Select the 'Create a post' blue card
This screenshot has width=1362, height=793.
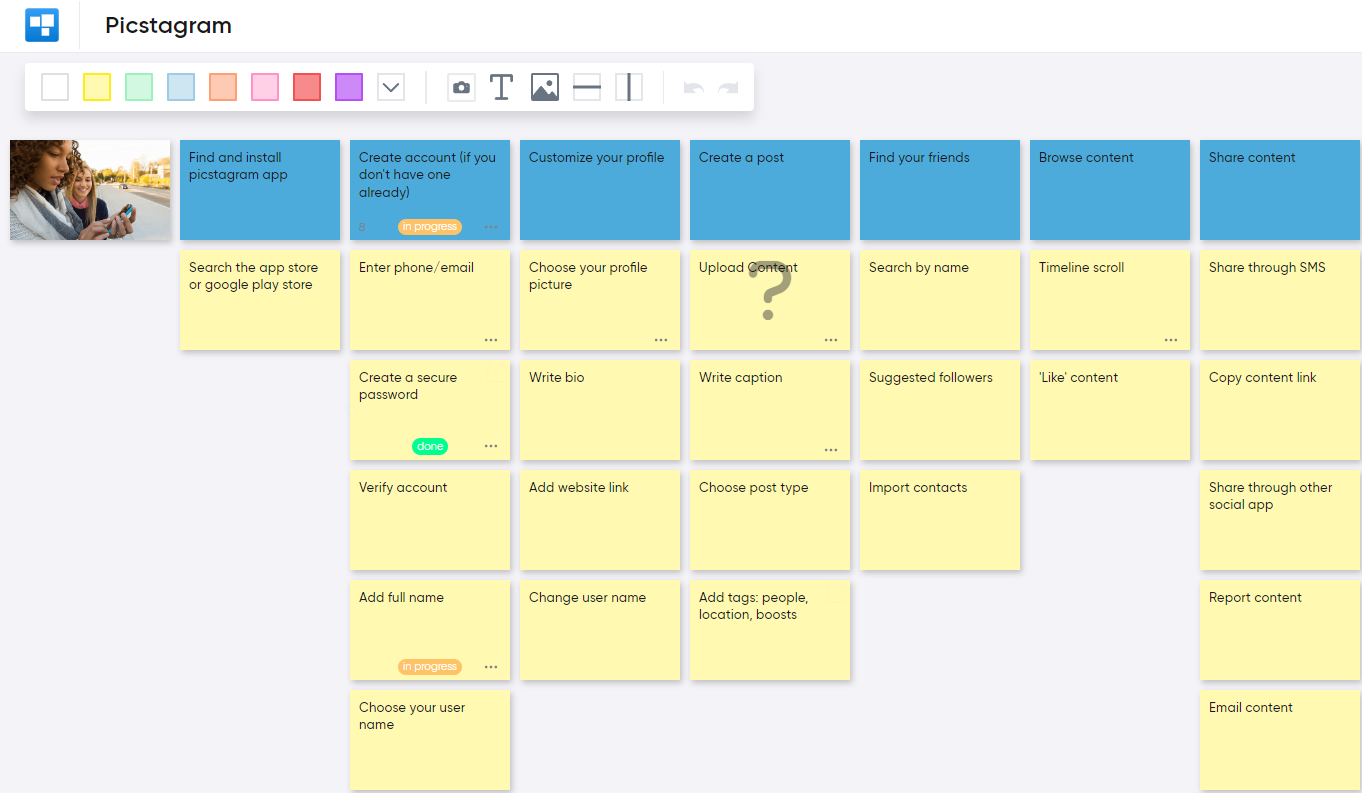pyautogui.click(x=770, y=190)
